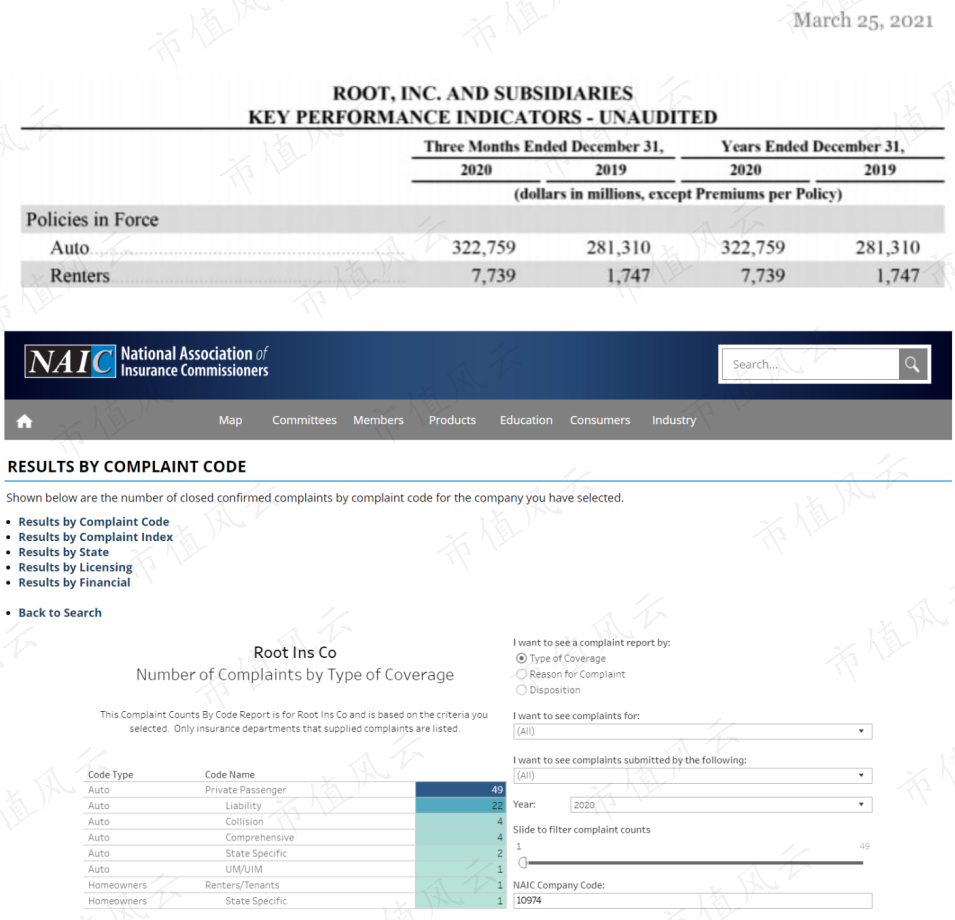Screen dimensions: 955x920
Task: Follow the Results by Complaint Code link
Action: (x=94, y=522)
